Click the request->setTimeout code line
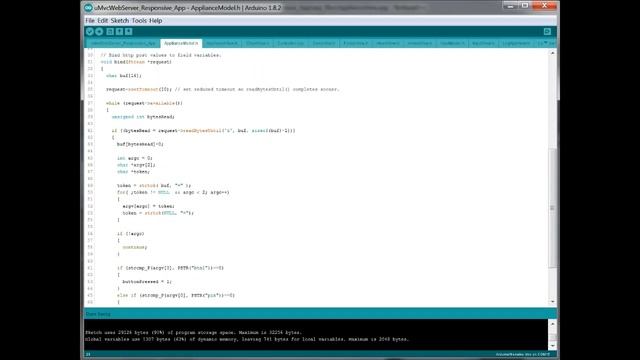The height and width of the screenshot is (360, 640). coord(222,89)
